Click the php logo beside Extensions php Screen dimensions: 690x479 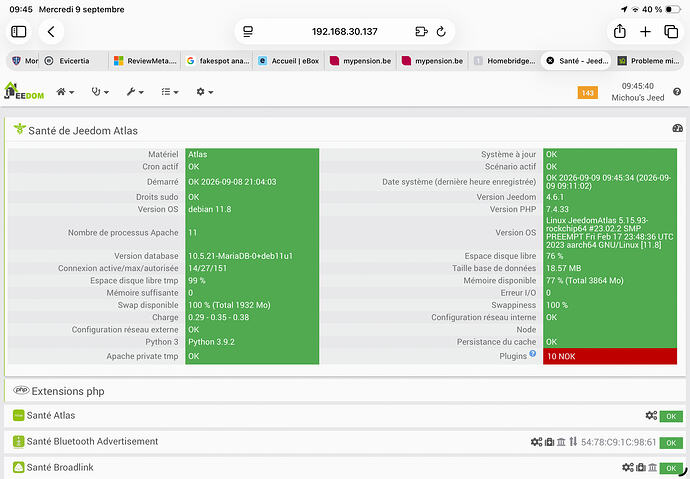point(21,390)
